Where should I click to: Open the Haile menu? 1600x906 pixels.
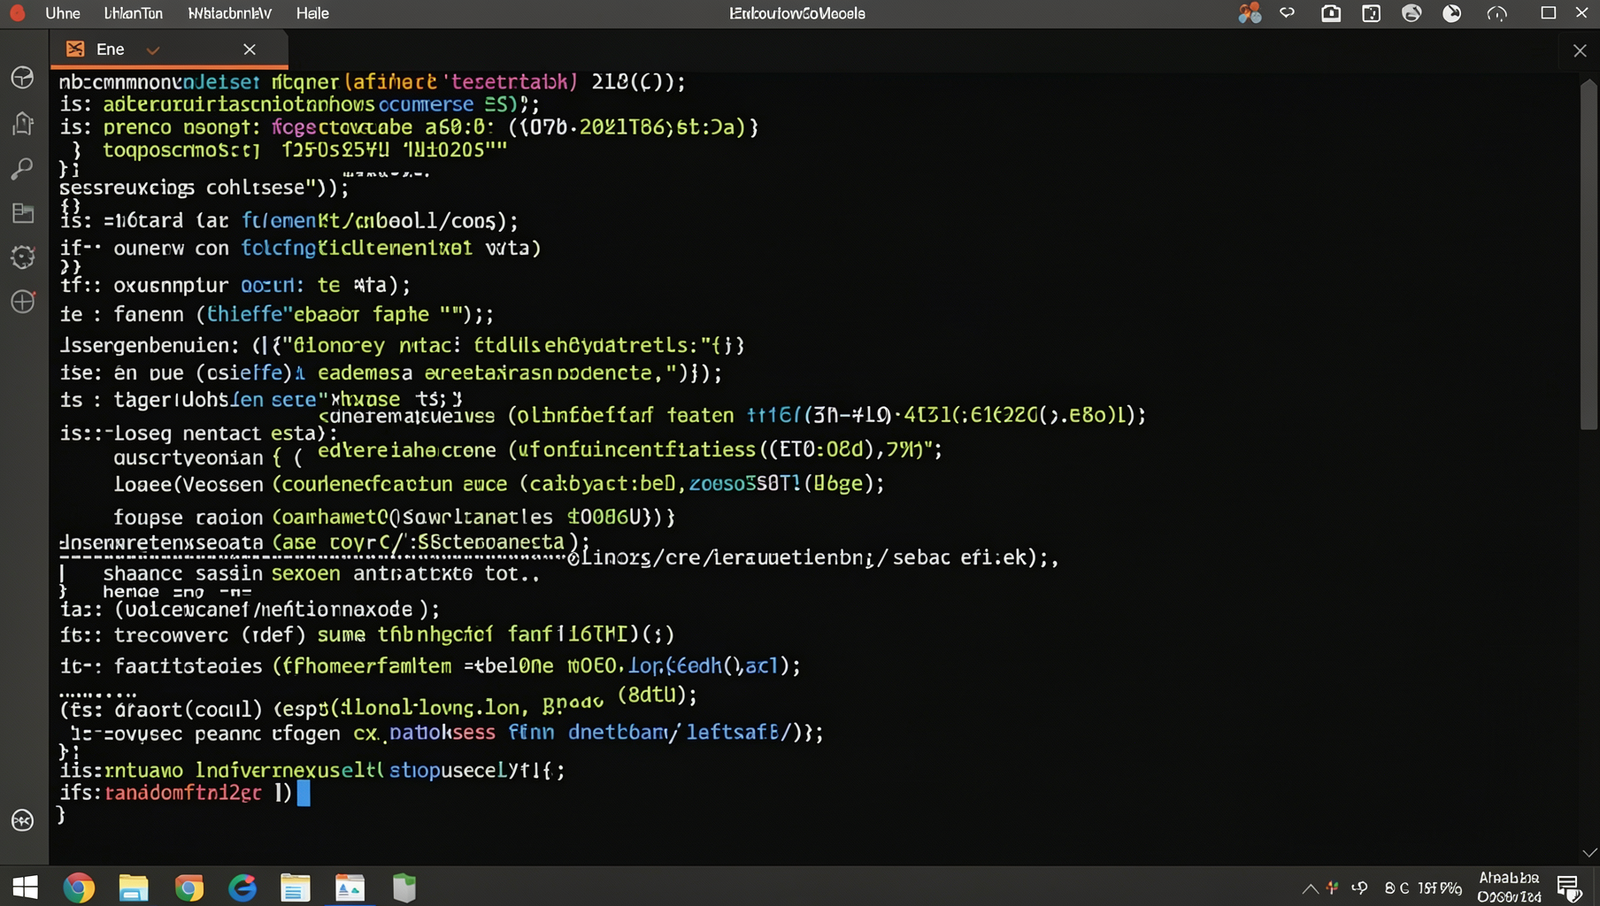[312, 13]
